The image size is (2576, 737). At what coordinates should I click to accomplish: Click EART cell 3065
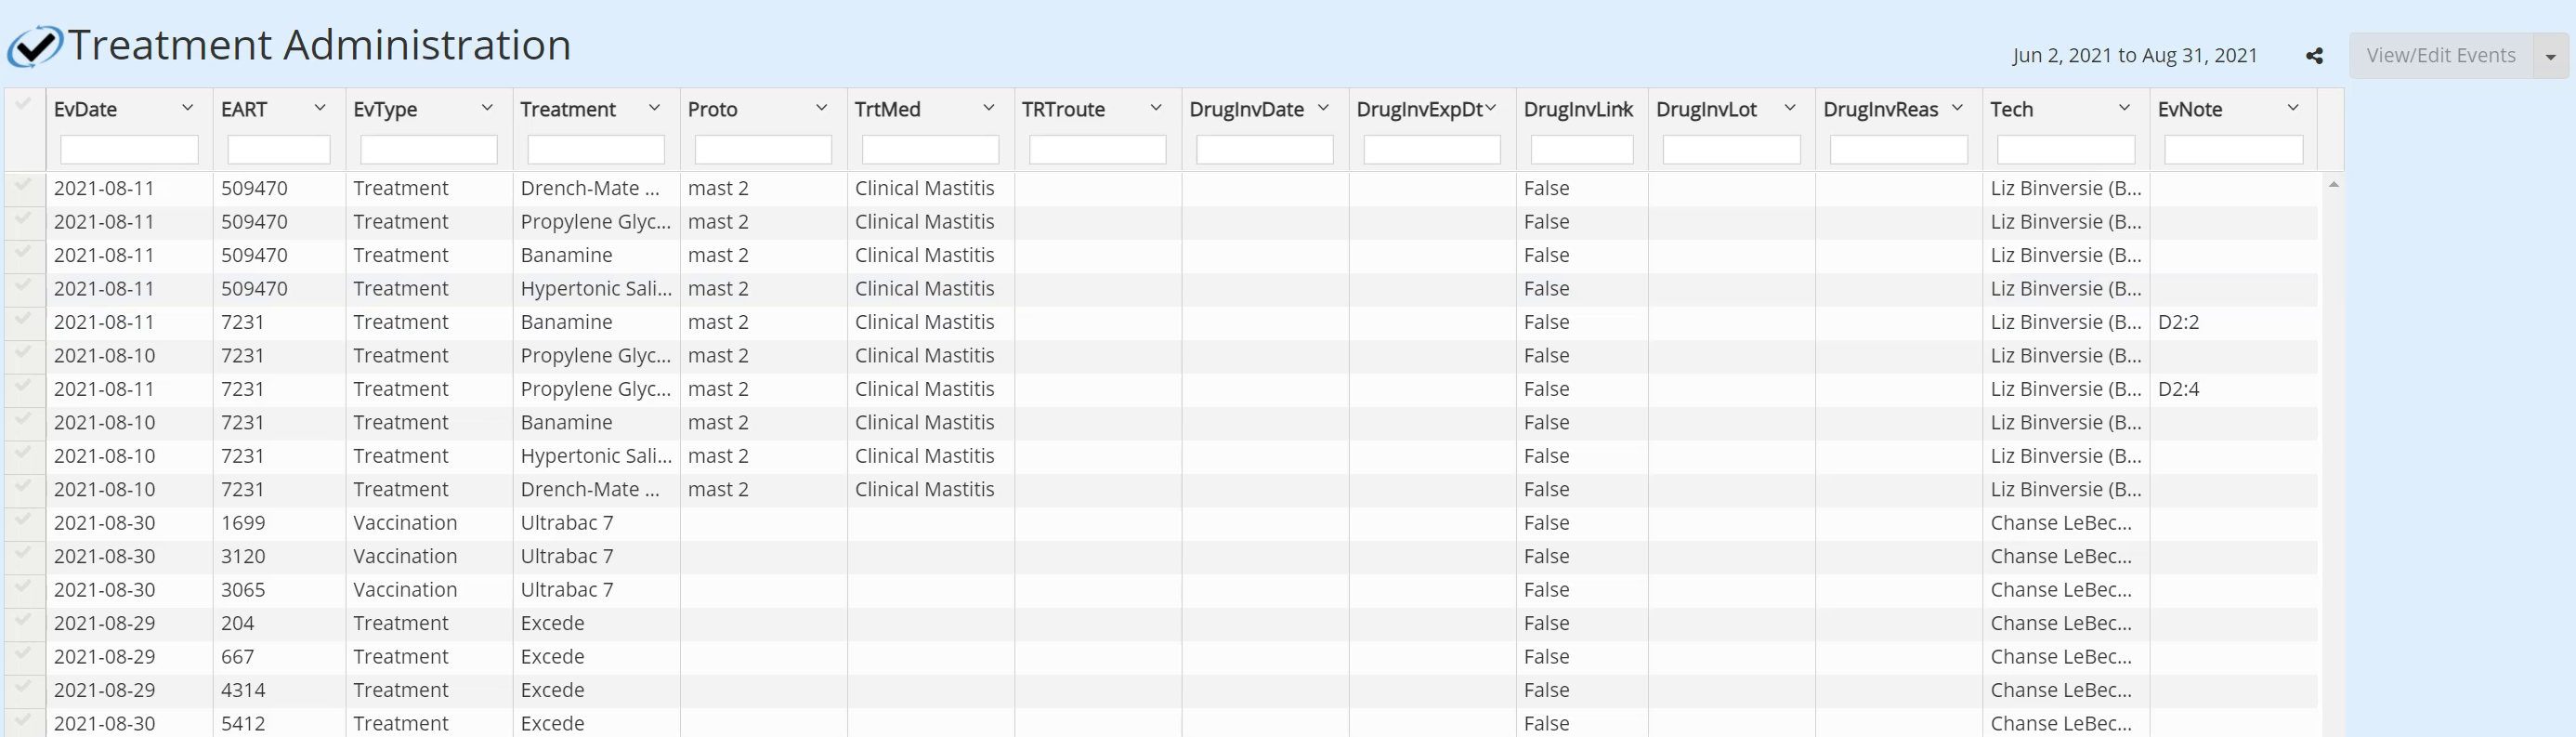pyautogui.click(x=279, y=590)
